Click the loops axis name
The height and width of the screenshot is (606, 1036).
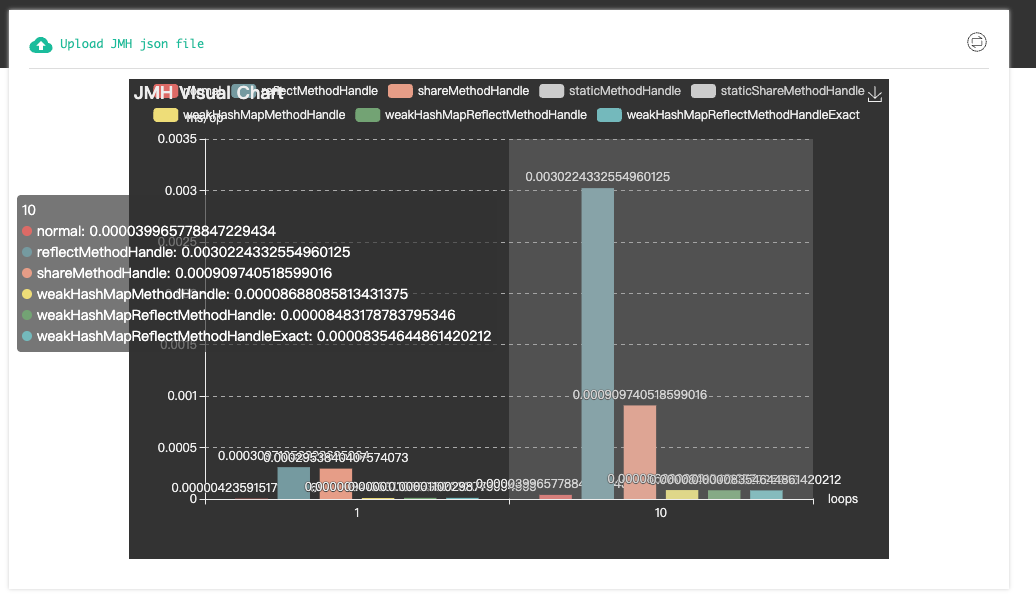tap(842, 499)
